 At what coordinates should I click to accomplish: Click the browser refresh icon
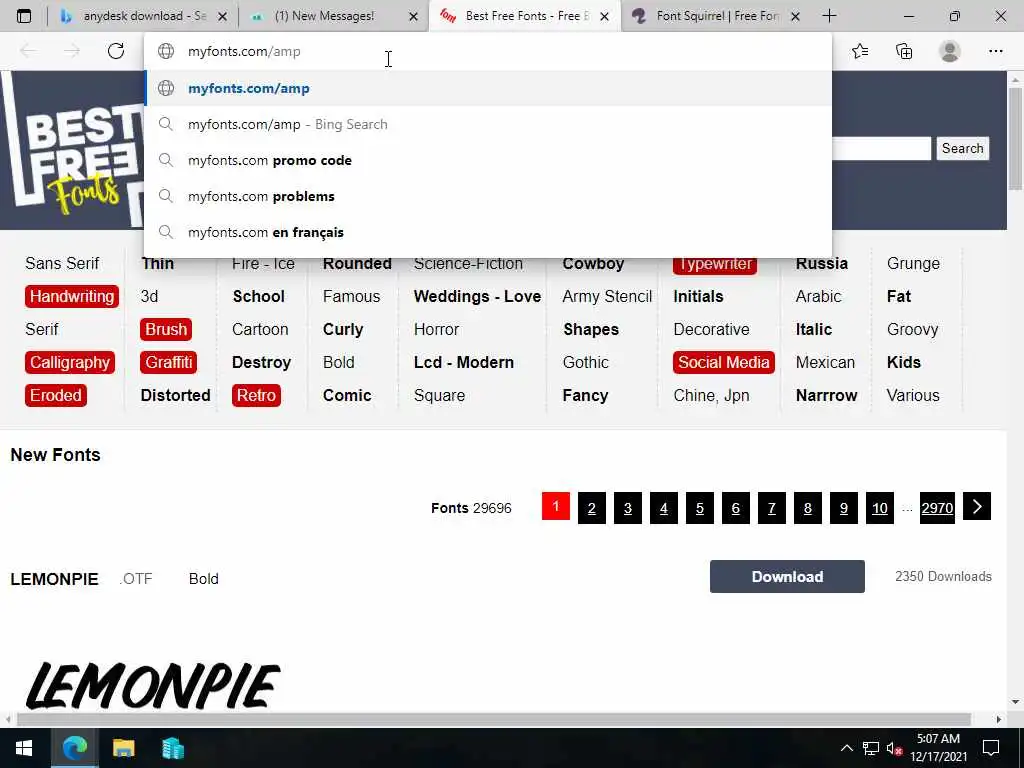point(116,51)
